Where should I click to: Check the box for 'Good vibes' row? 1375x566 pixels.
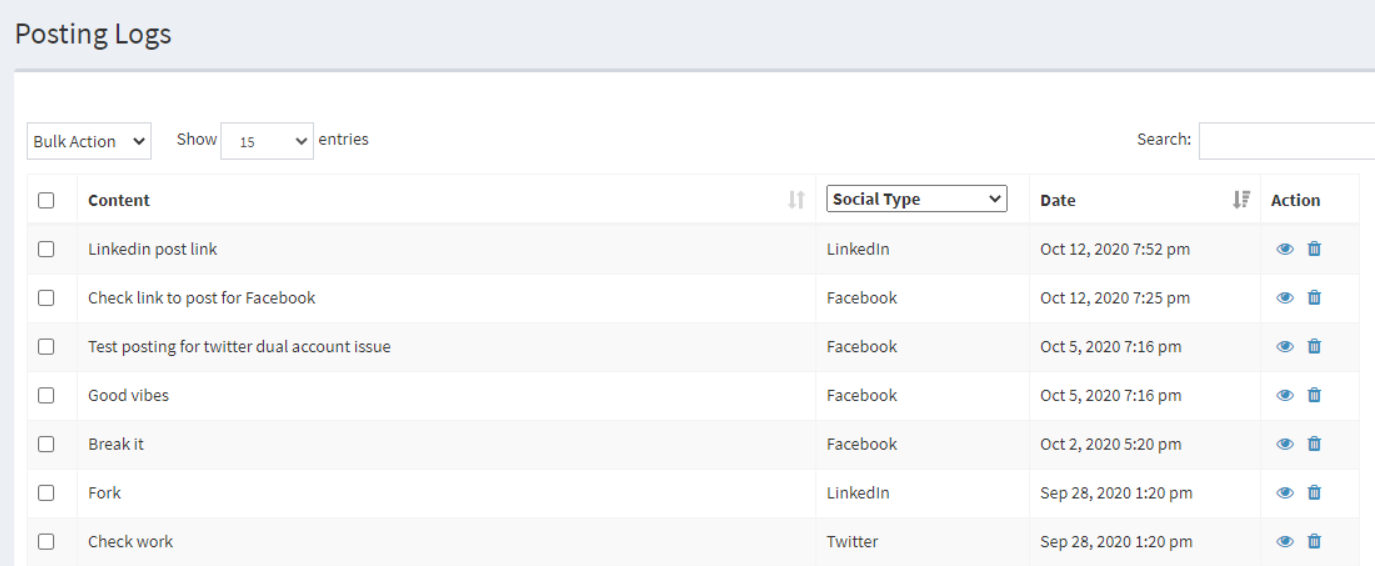[x=46, y=395]
